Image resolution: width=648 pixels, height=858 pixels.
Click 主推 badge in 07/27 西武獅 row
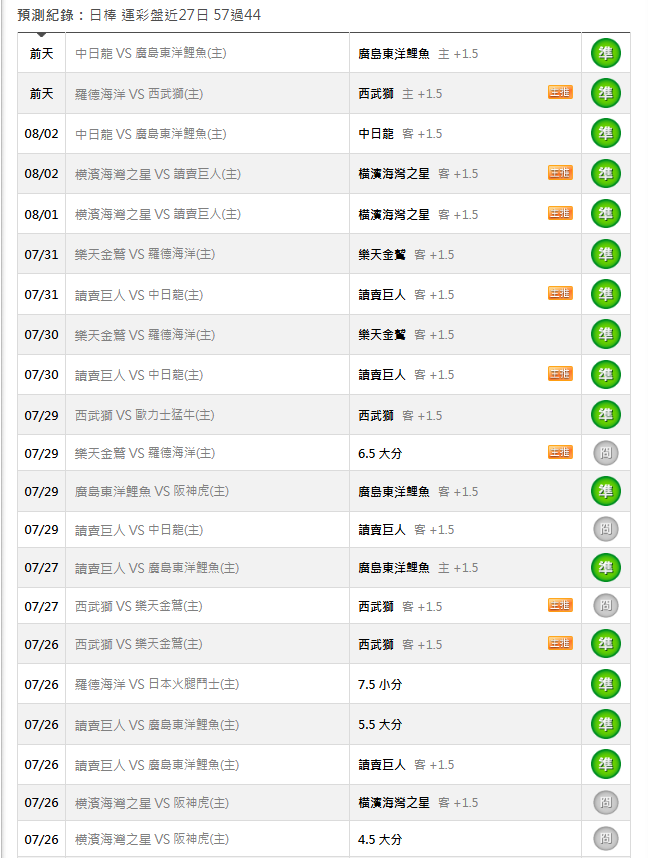click(x=560, y=605)
